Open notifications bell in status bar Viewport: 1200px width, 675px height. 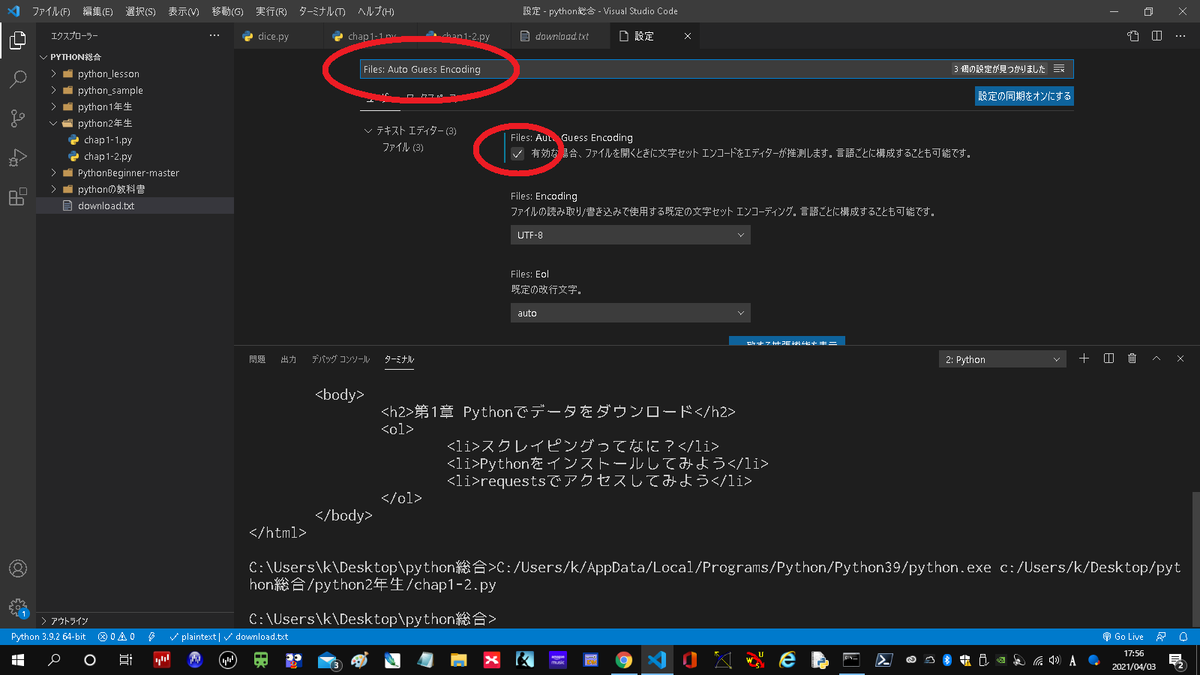point(1185,636)
